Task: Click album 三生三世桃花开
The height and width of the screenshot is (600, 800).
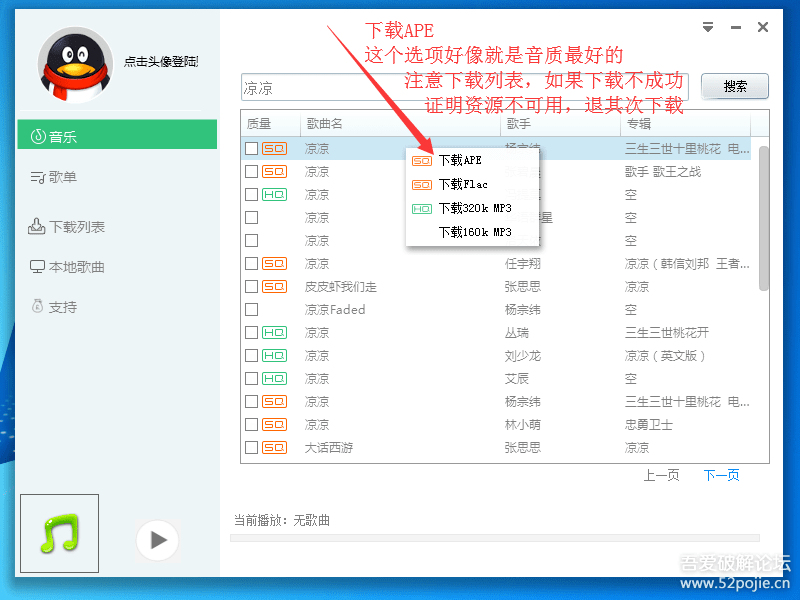Action: (x=666, y=333)
